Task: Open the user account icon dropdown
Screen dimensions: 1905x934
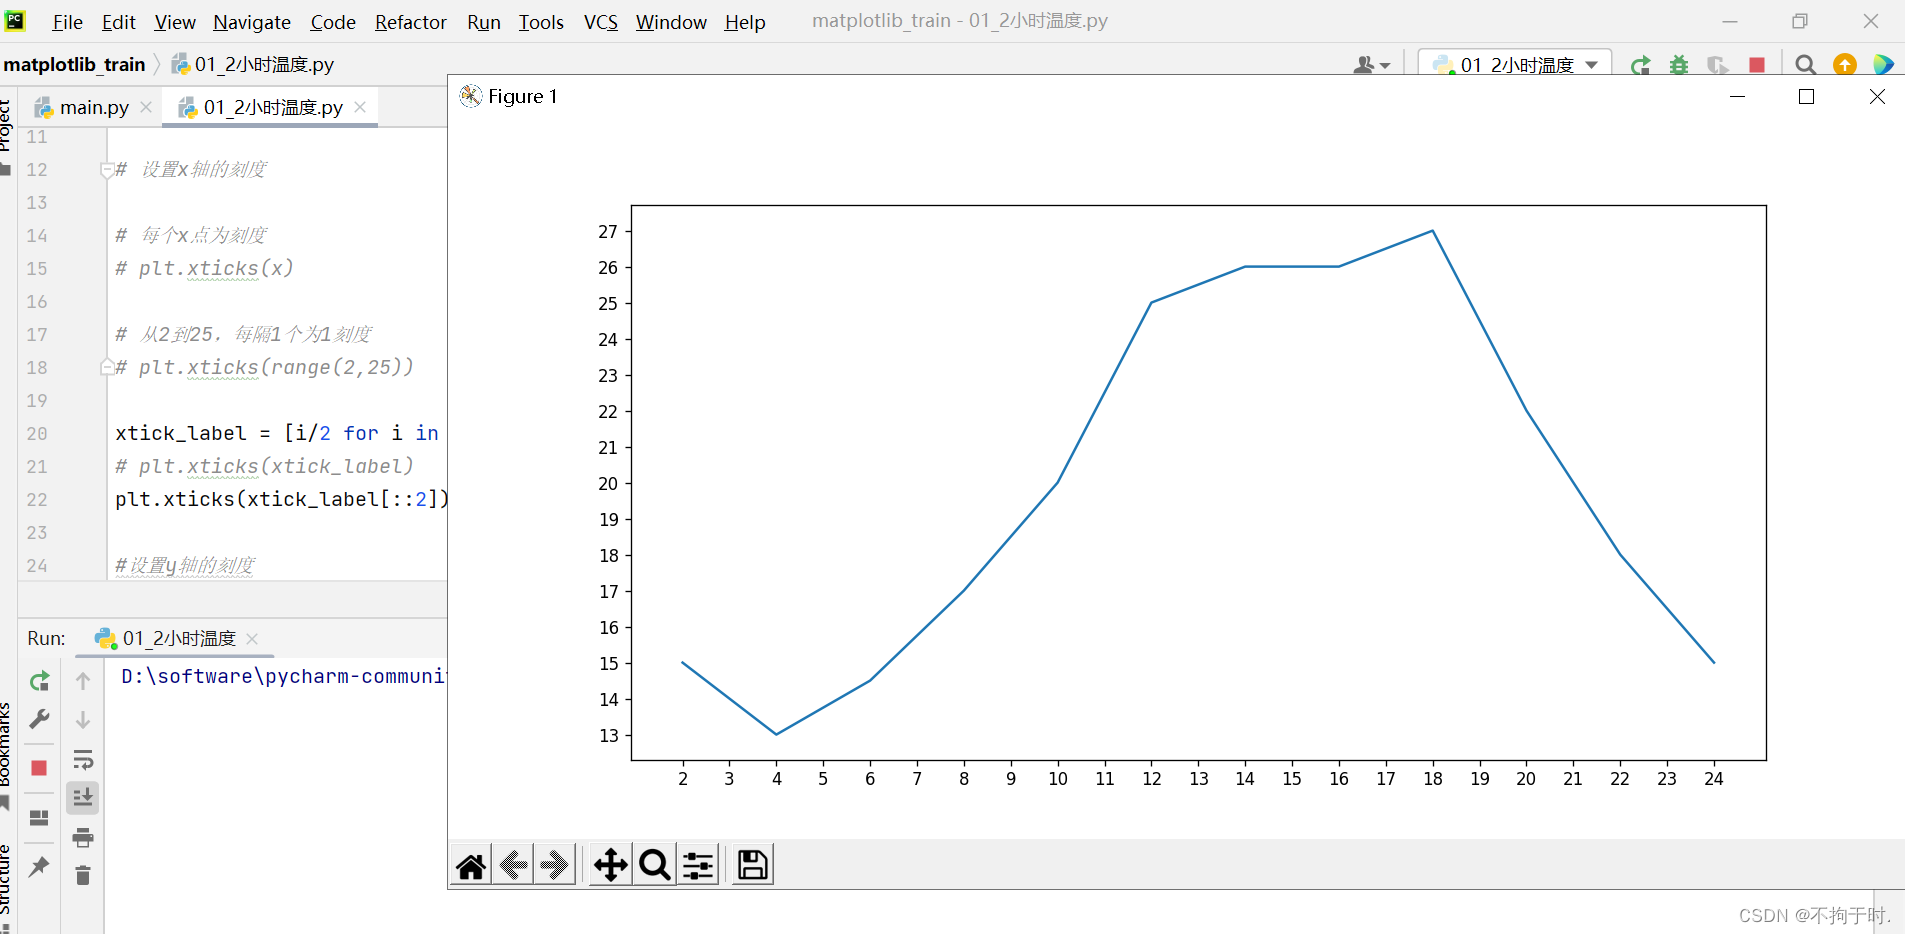Action: click(x=1371, y=65)
